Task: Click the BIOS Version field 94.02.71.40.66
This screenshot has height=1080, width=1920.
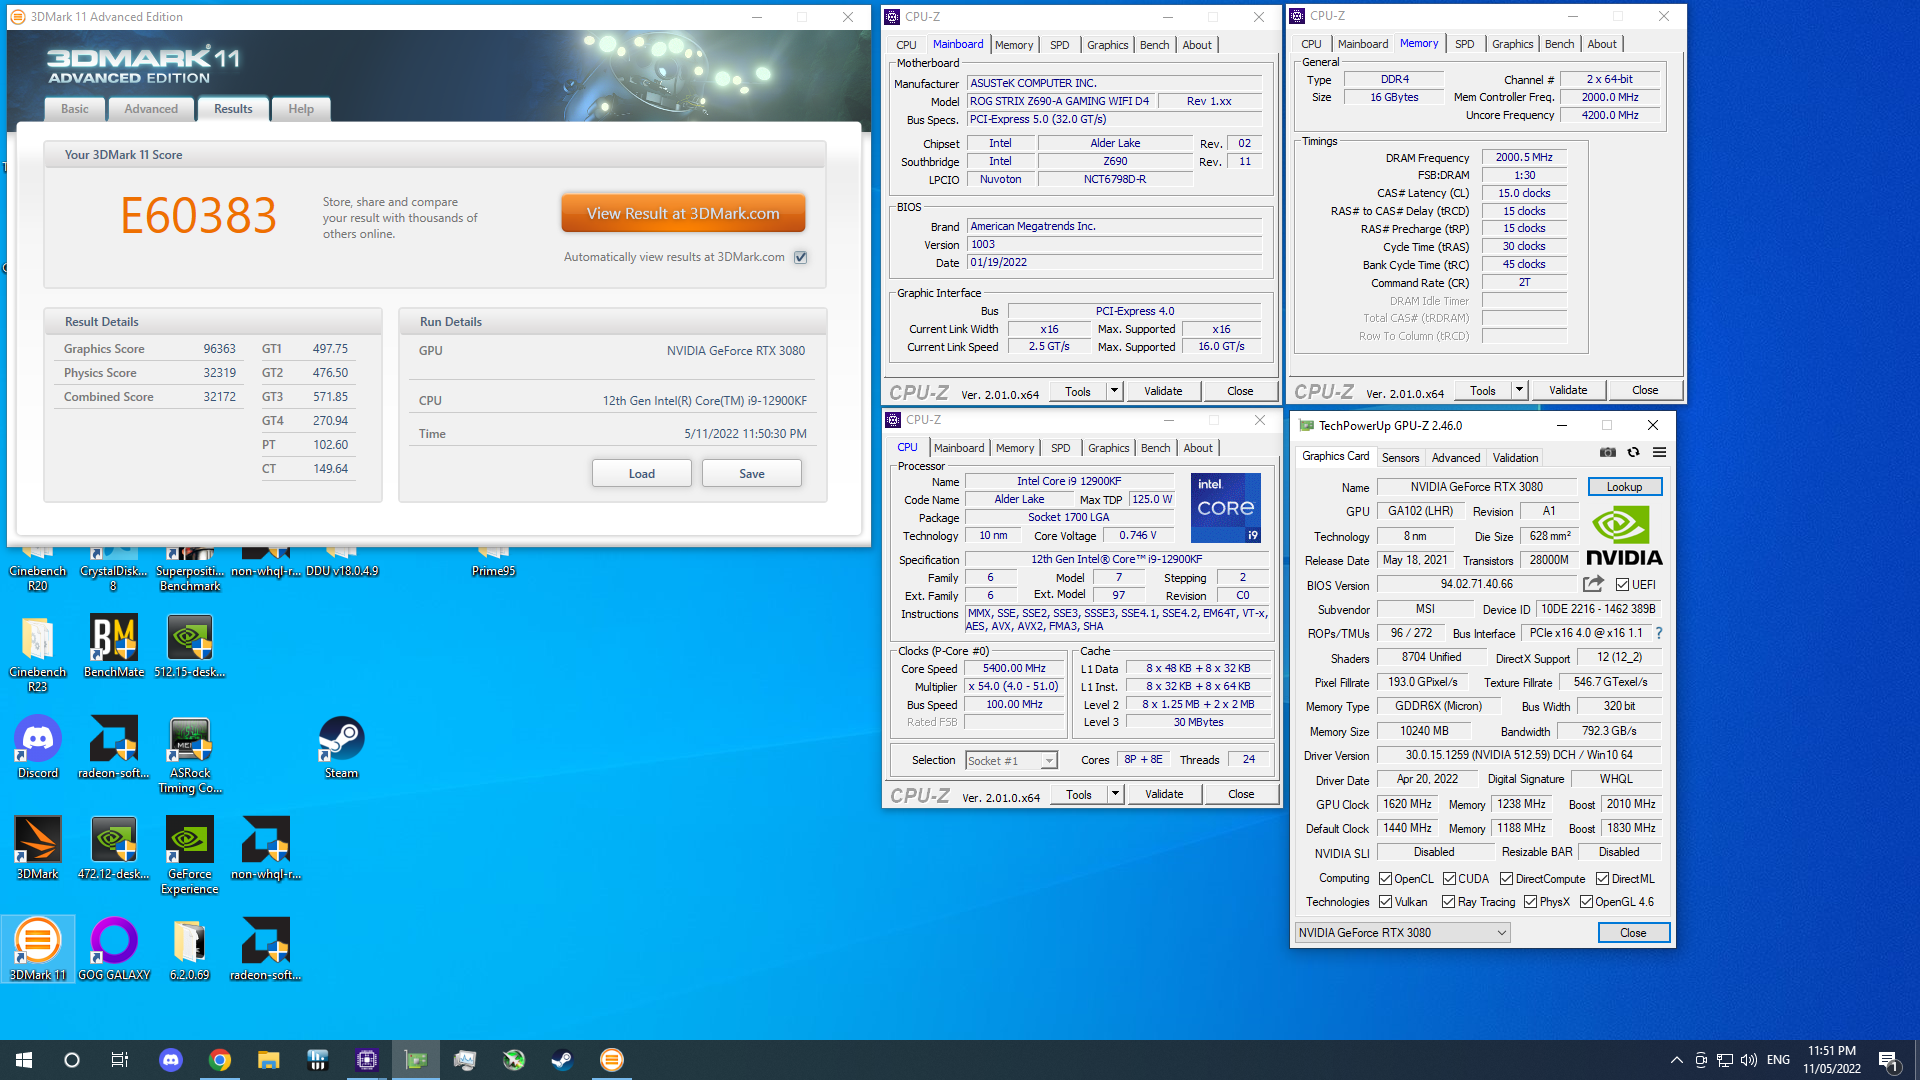Action: click(x=1477, y=584)
